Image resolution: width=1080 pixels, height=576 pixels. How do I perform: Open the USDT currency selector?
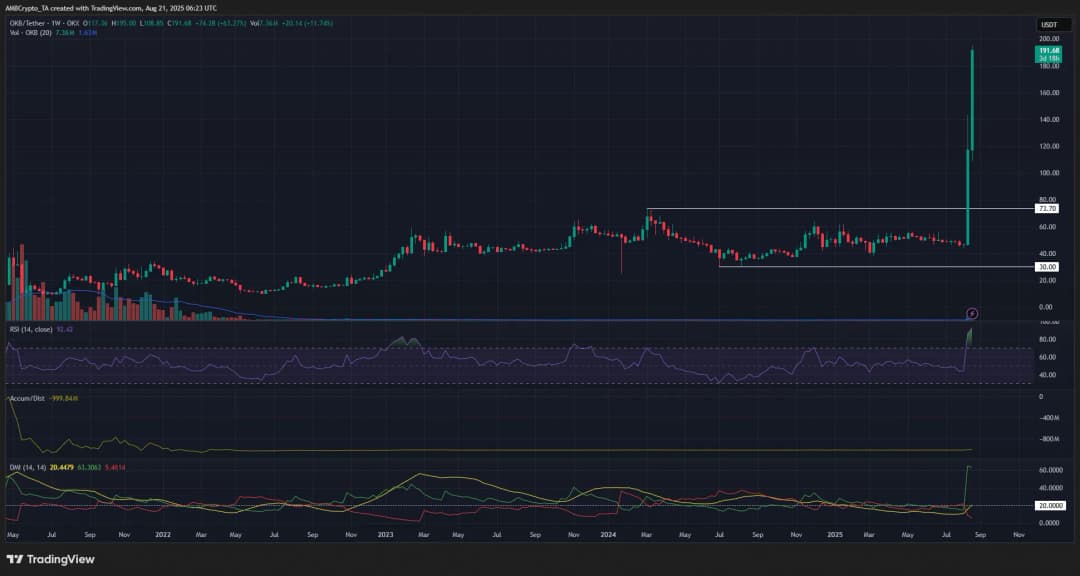click(x=1048, y=24)
